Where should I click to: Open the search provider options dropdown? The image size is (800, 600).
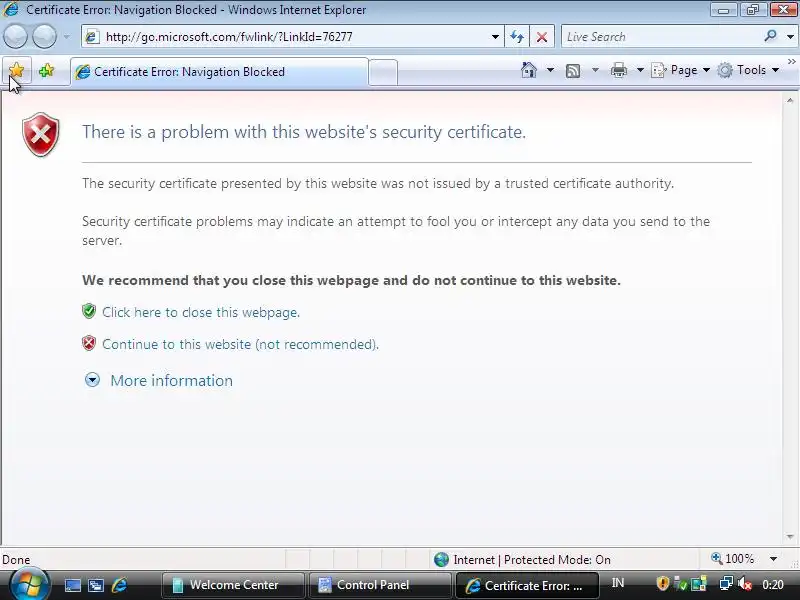click(x=790, y=37)
